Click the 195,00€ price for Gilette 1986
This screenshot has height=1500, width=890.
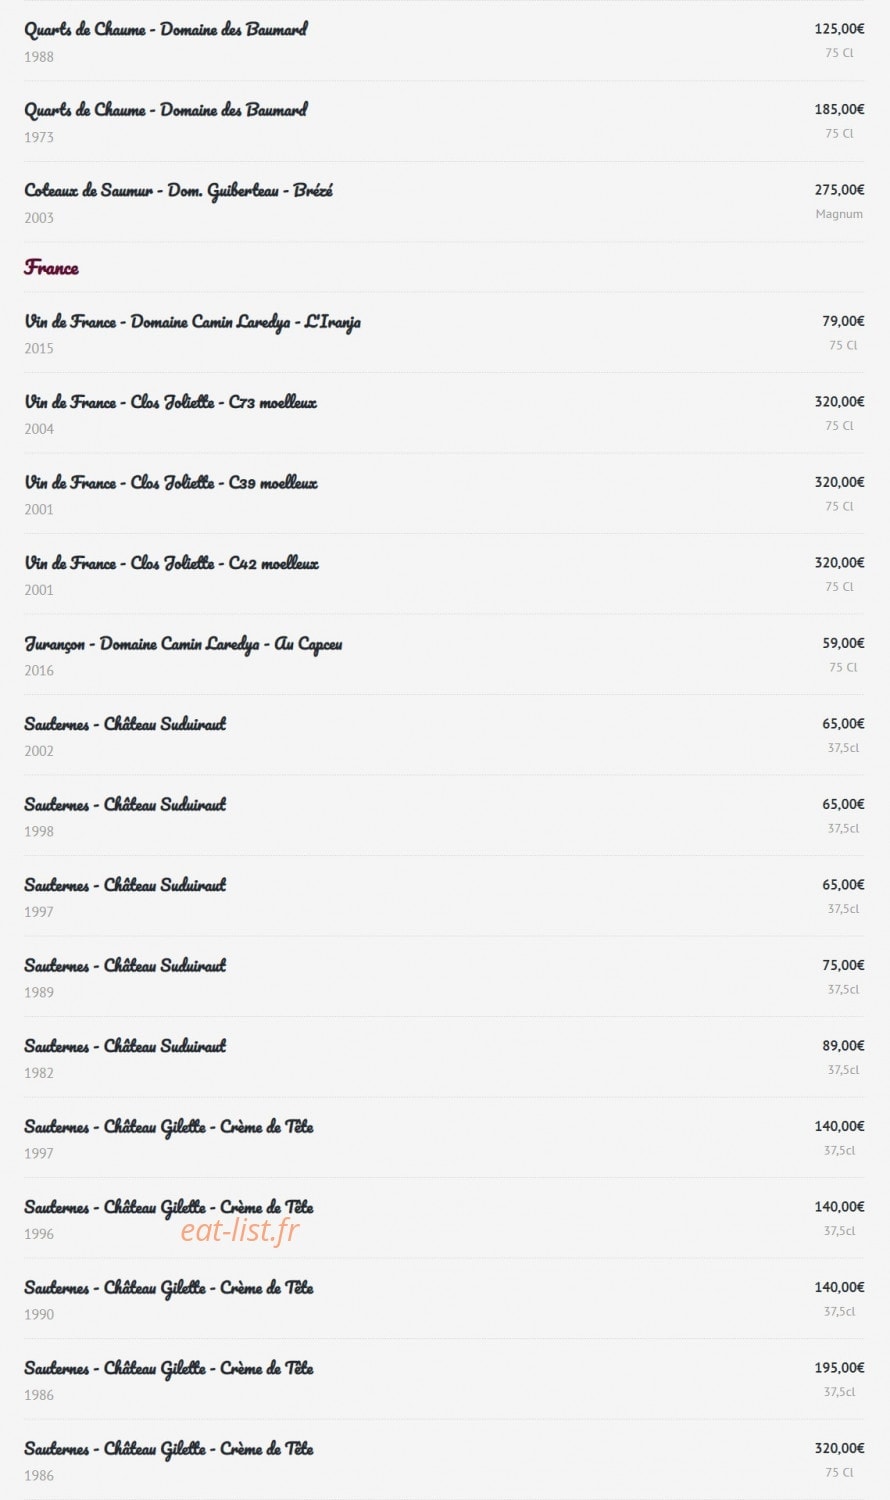(x=839, y=1368)
